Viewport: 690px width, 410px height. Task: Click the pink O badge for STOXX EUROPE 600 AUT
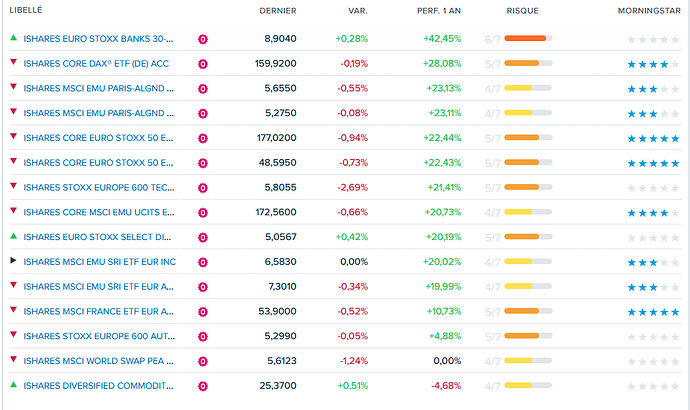tap(202, 337)
